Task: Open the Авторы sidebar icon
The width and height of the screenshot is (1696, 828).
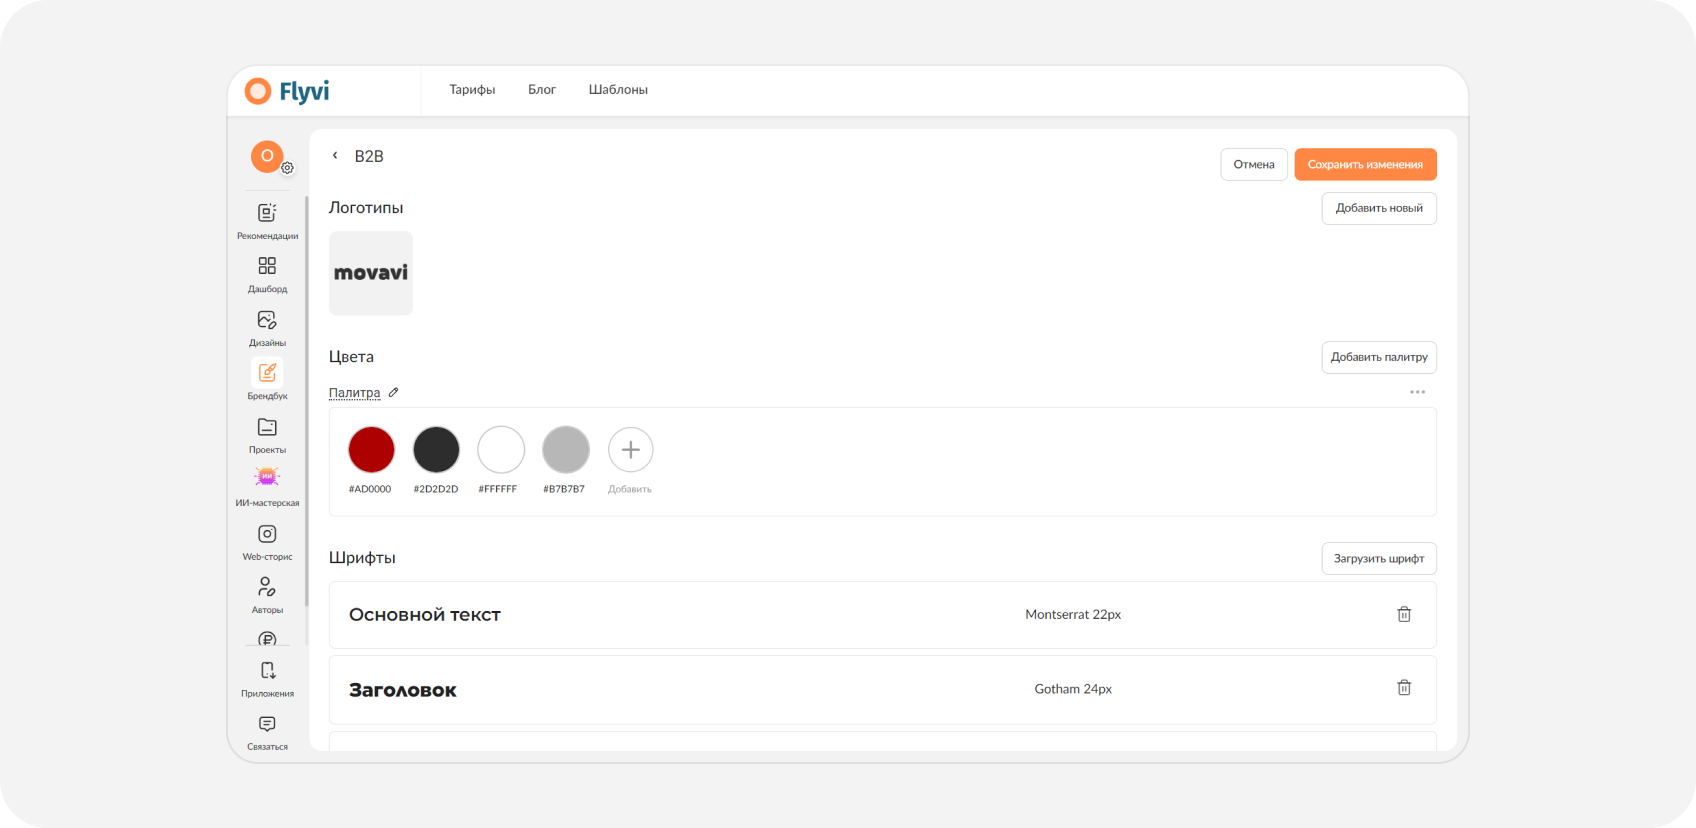Action: tap(267, 587)
